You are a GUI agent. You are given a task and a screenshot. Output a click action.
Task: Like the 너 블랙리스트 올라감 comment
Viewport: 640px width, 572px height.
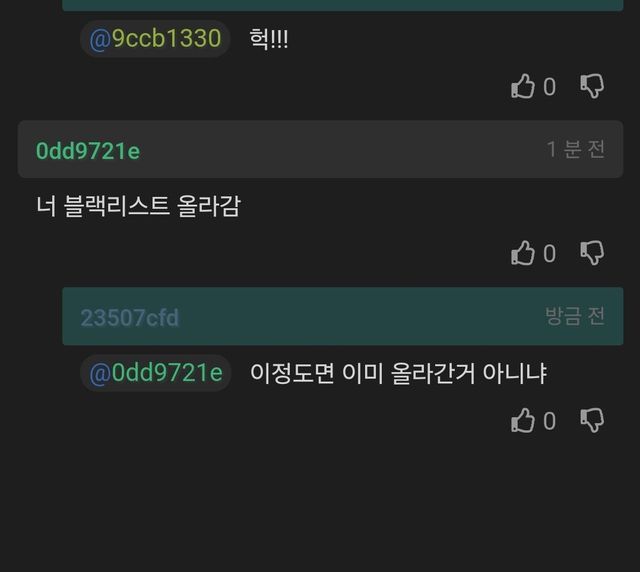(522, 253)
